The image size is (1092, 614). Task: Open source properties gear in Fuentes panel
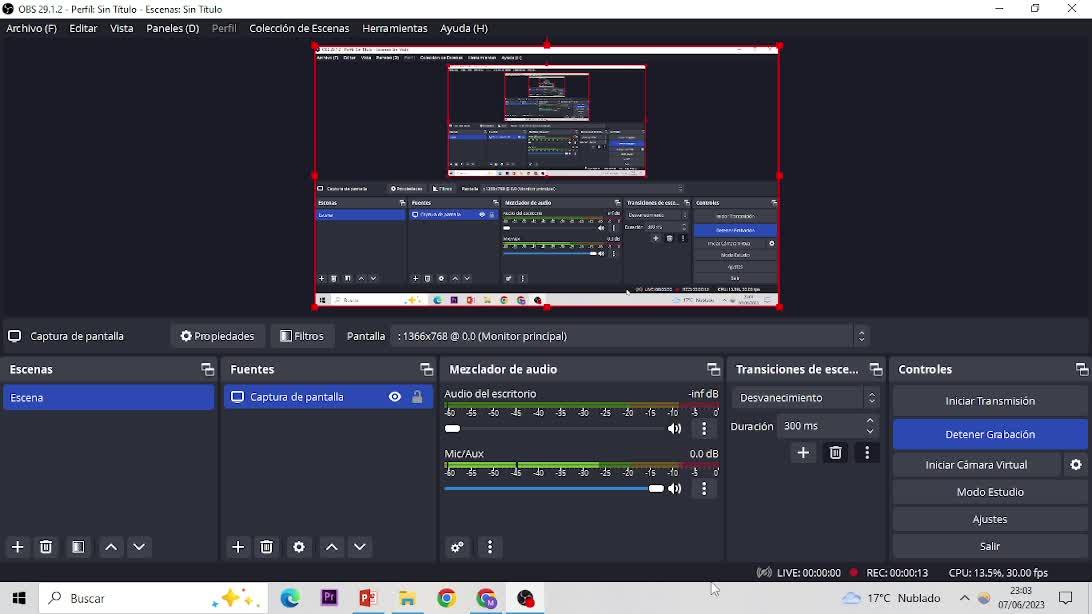[299, 547]
